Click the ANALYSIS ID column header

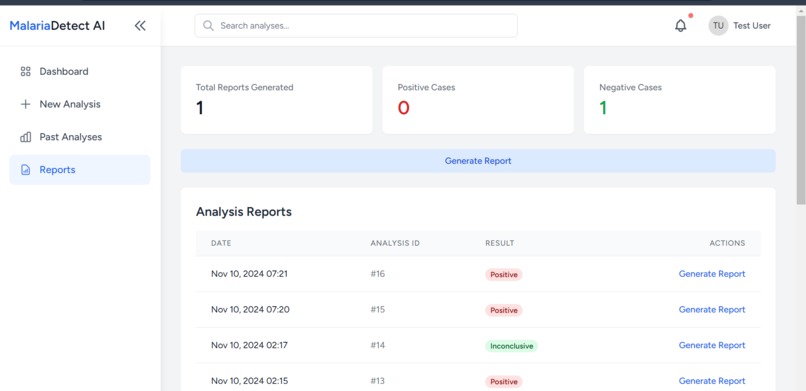point(395,243)
